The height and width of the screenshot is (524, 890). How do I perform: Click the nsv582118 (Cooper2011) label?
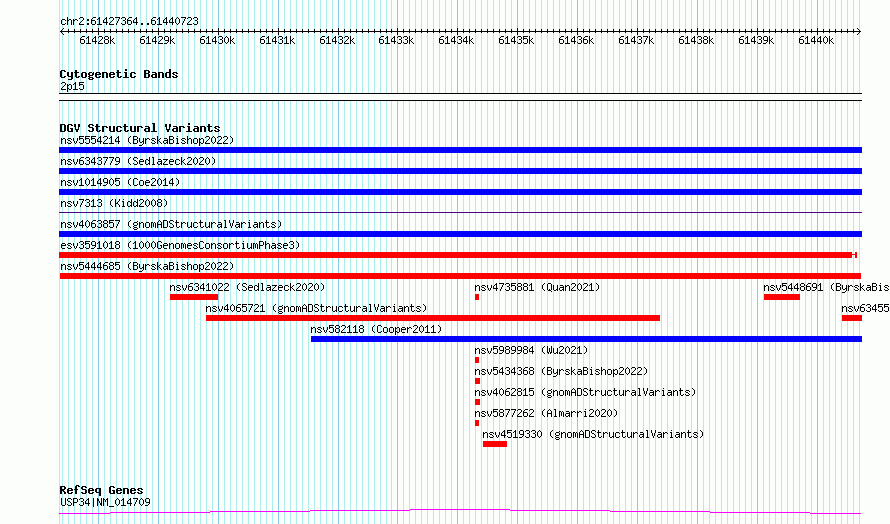click(376, 329)
